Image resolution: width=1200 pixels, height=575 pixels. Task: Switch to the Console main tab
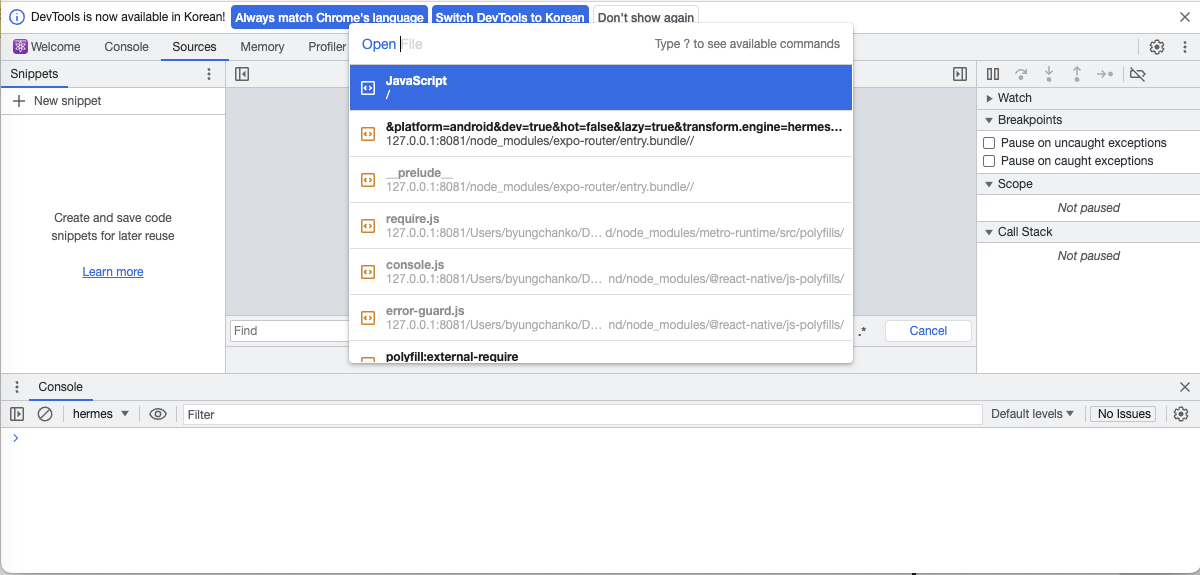[126, 47]
